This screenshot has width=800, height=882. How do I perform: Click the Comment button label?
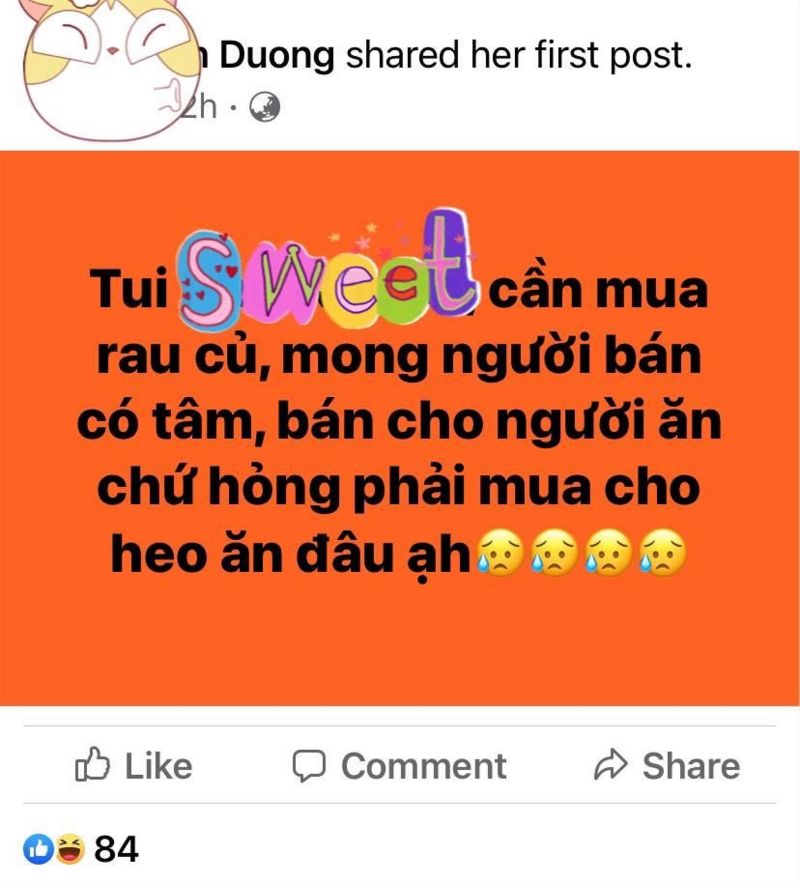(424, 766)
